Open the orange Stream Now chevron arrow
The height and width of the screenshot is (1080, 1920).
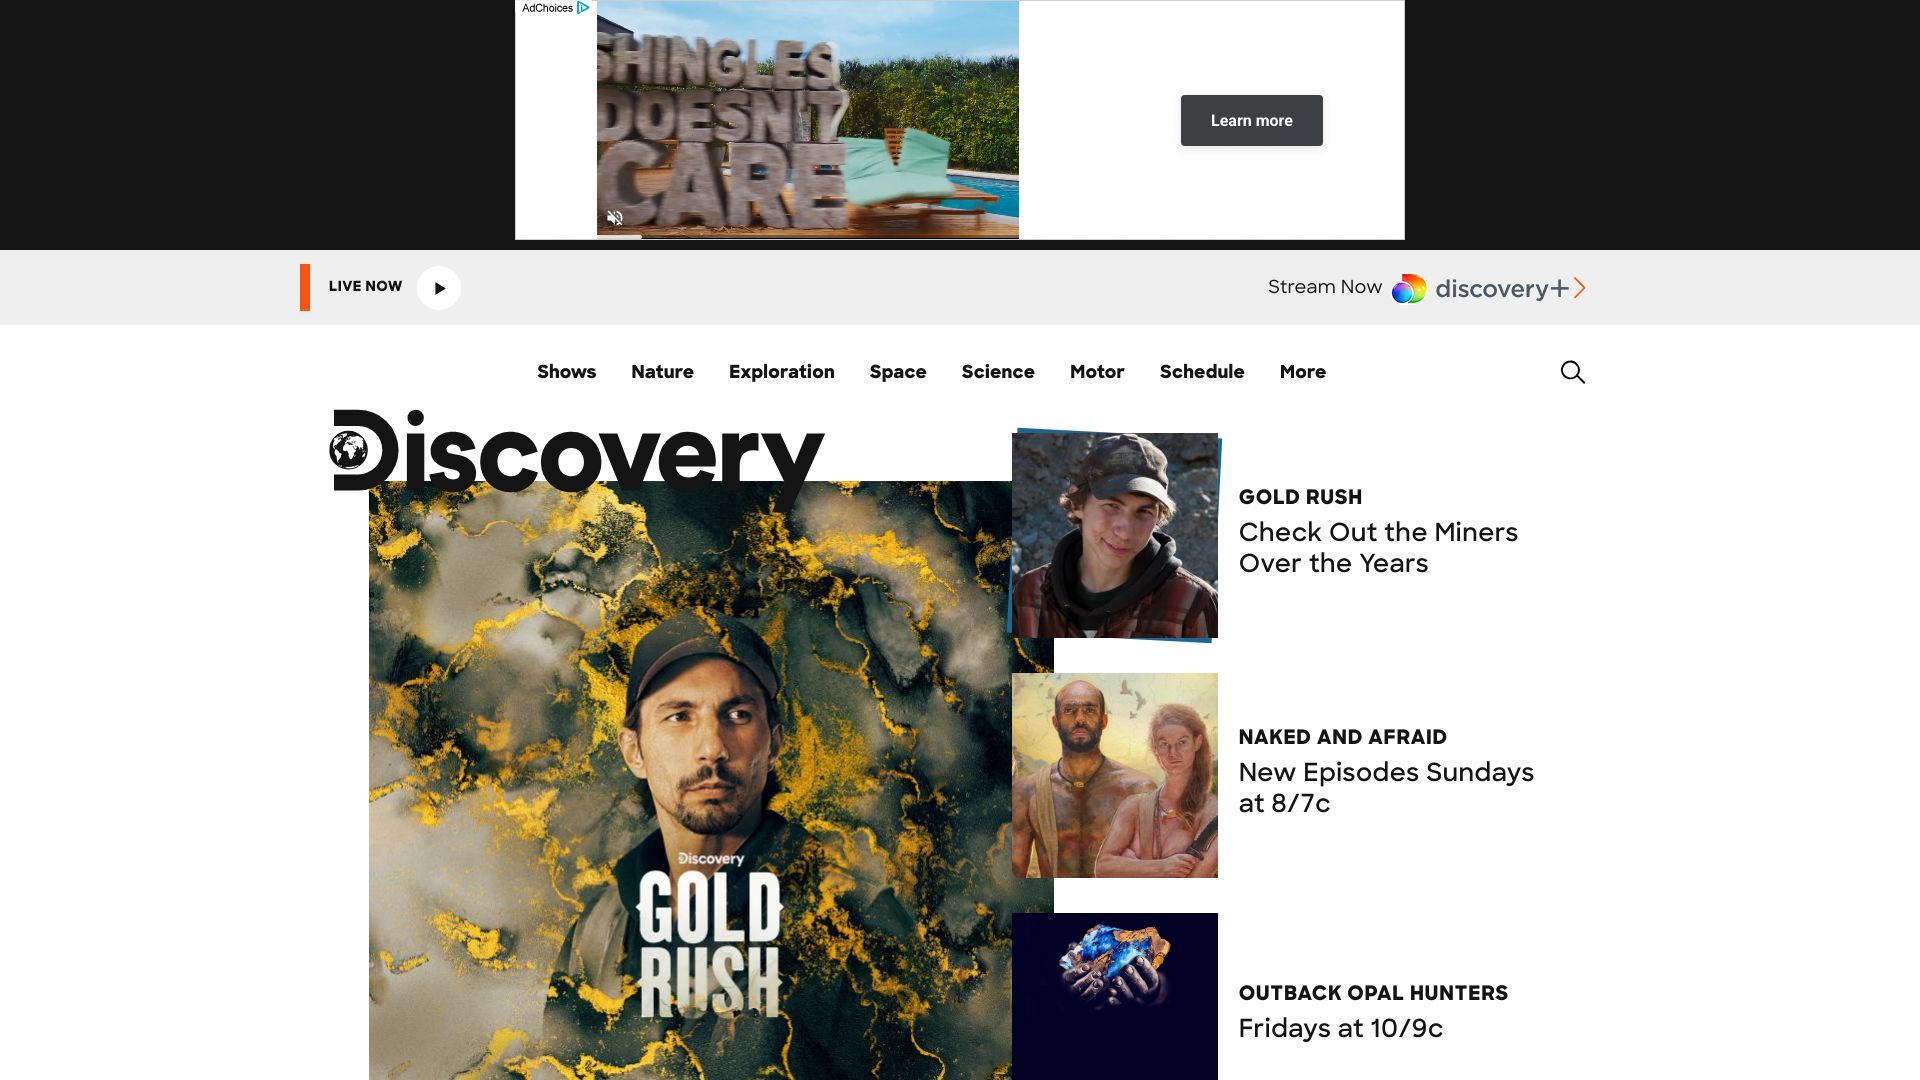point(1579,288)
